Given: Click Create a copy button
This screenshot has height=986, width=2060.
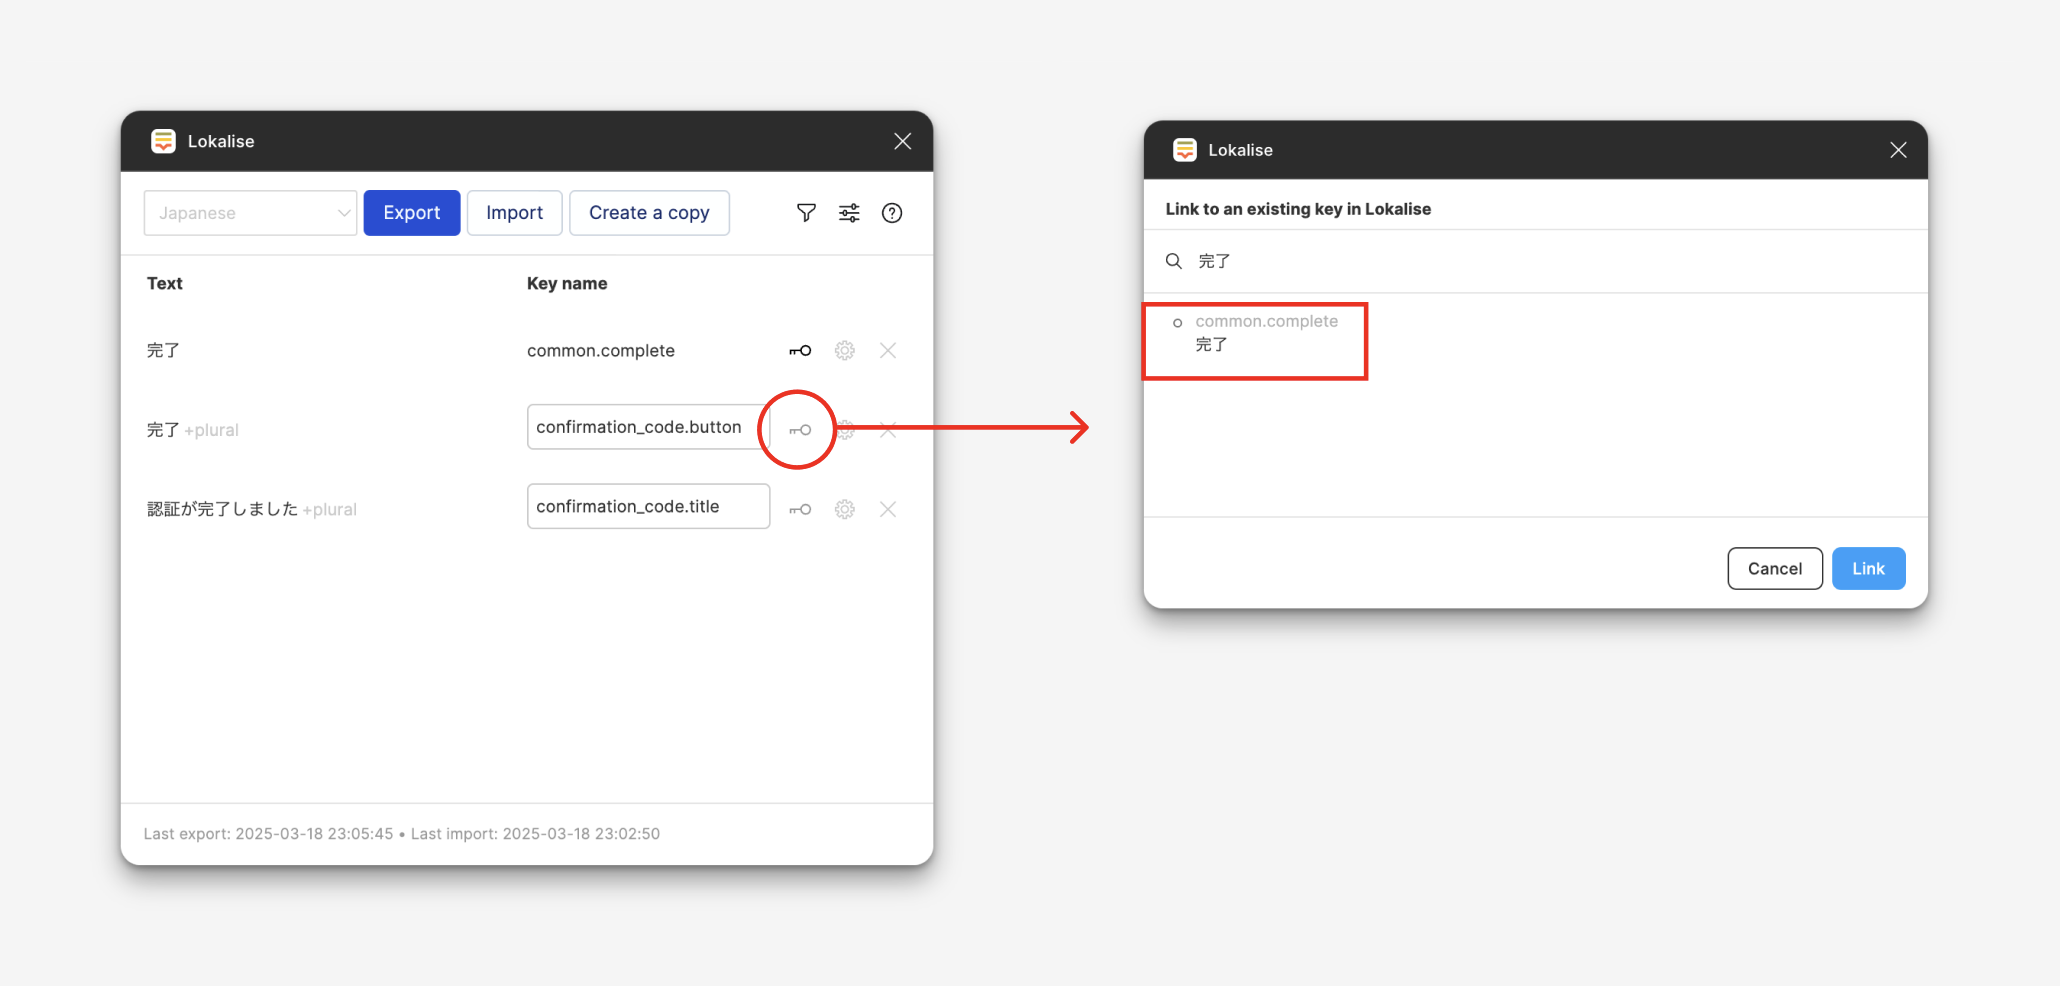Looking at the screenshot, I should [x=649, y=213].
